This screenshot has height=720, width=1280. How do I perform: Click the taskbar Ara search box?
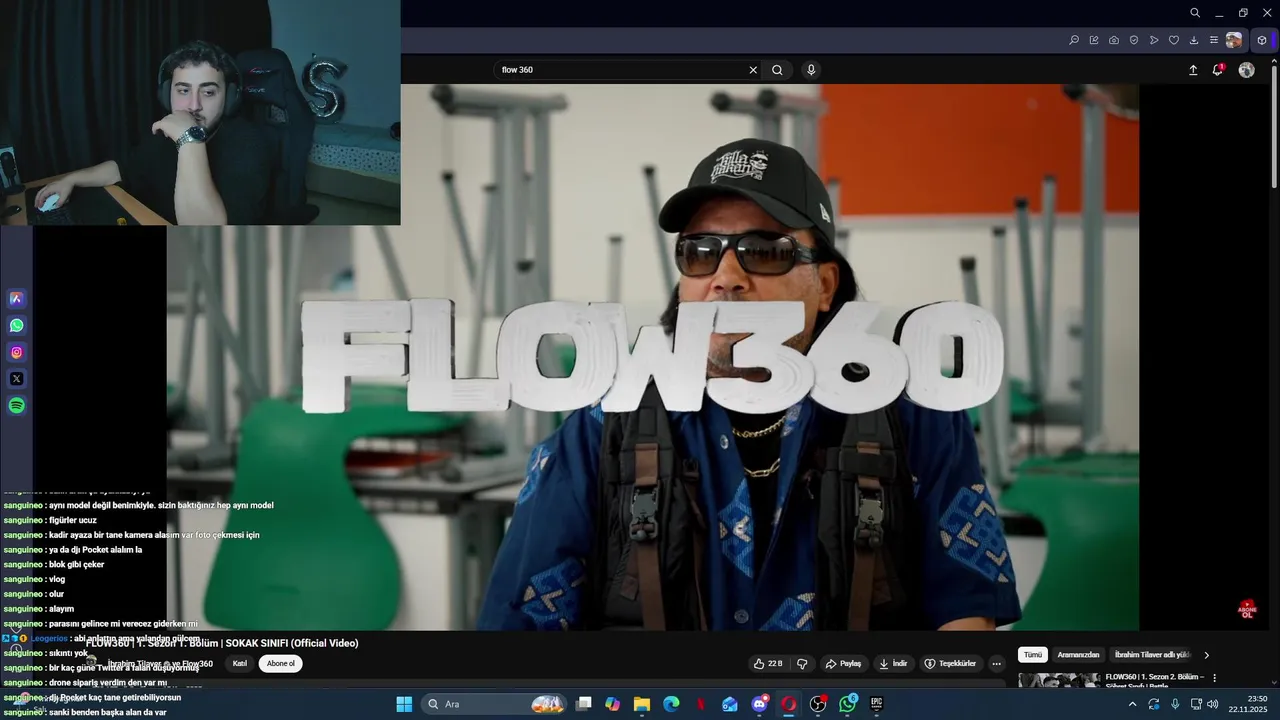click(495, 704)
